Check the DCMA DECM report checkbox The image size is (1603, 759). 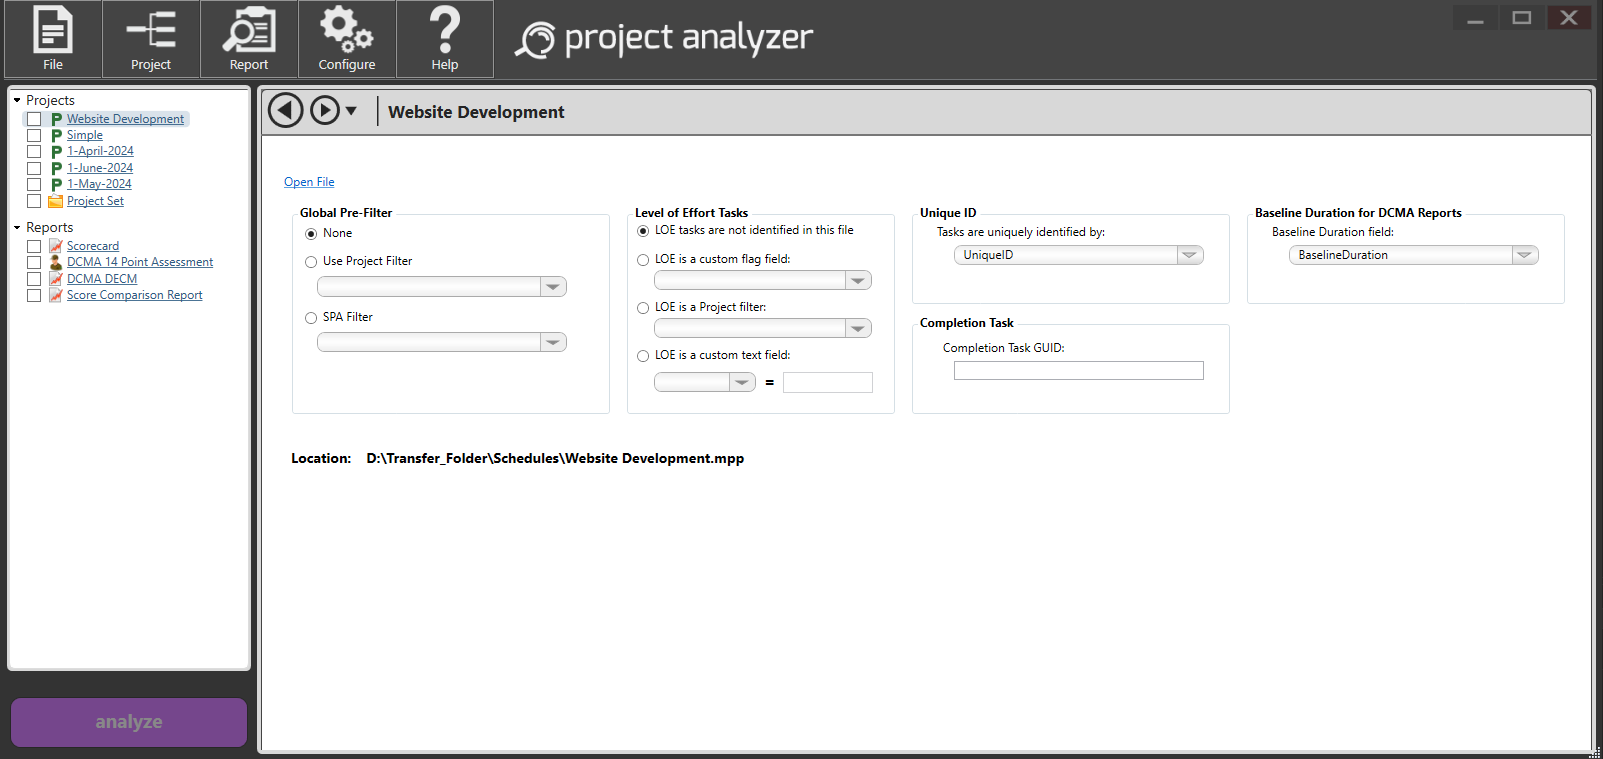click(x=34, y=279)
